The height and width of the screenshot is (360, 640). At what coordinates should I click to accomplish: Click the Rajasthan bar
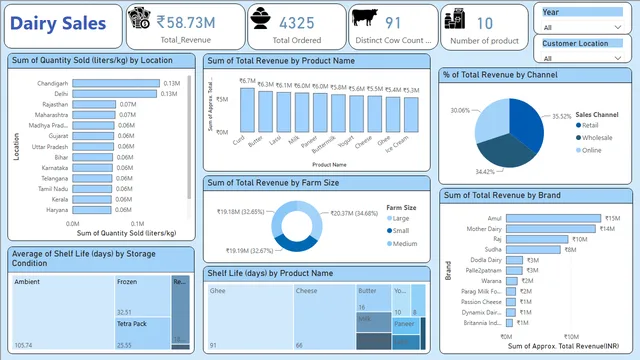94,104
